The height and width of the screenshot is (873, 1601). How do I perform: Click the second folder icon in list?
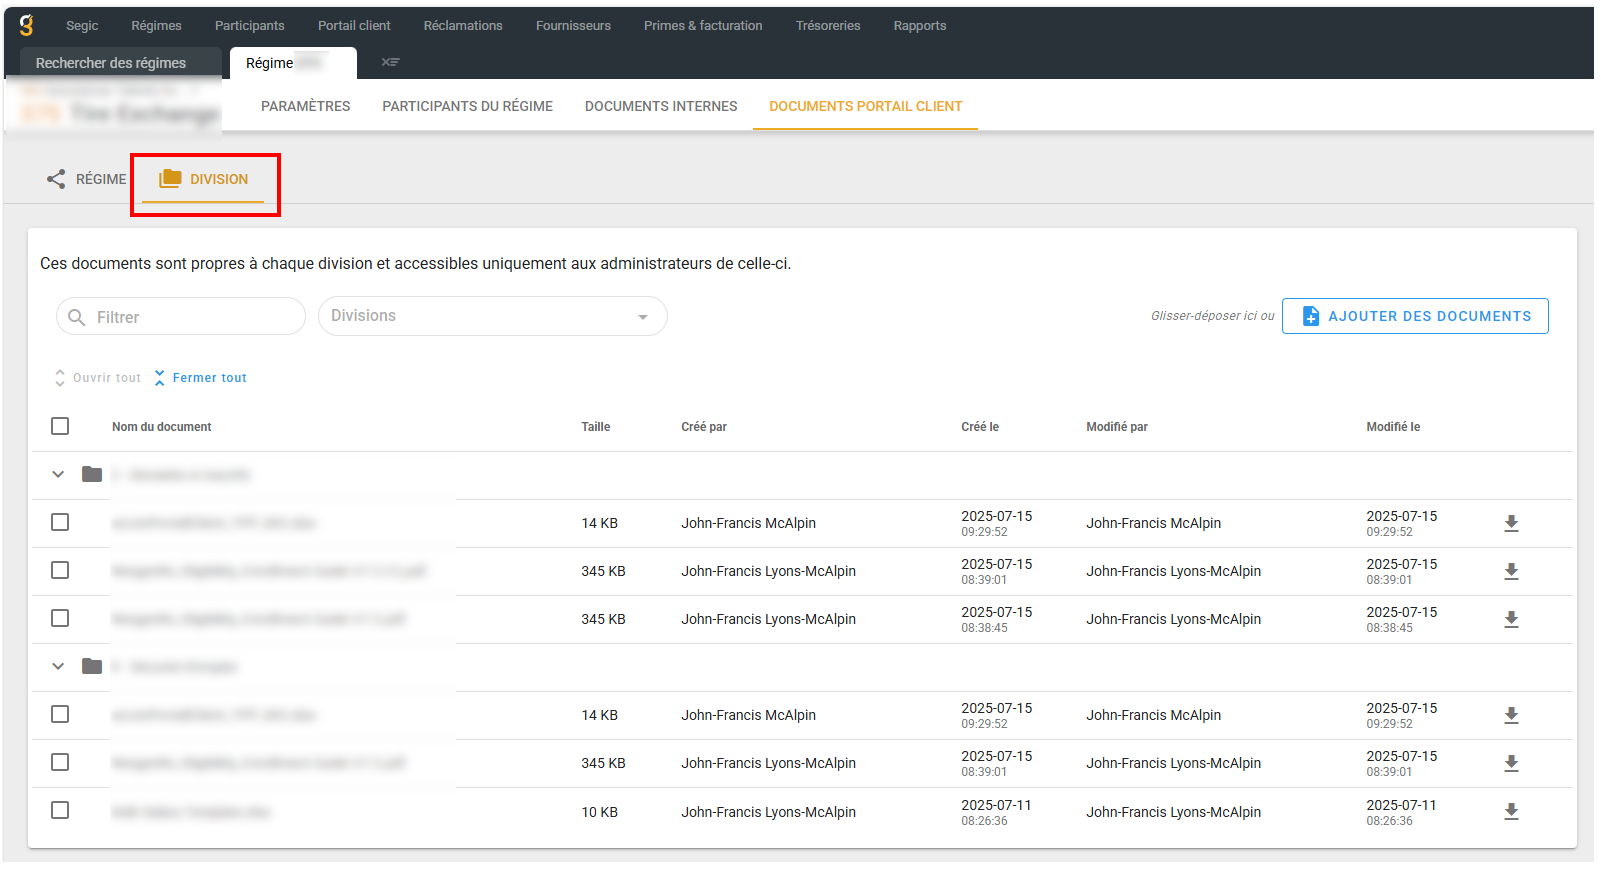tap(92, 666)
